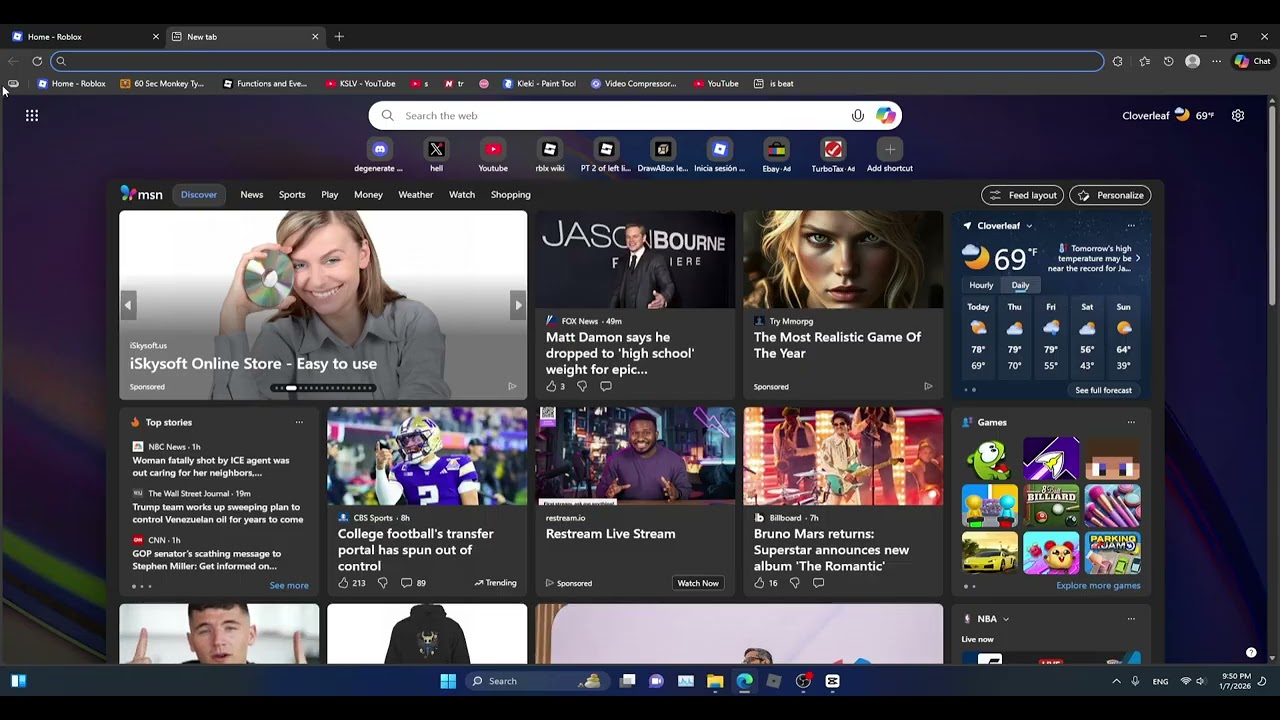Like the Matt Damon article thumbs up
The image size is (1280, 720).
click(x=551, y=386)
